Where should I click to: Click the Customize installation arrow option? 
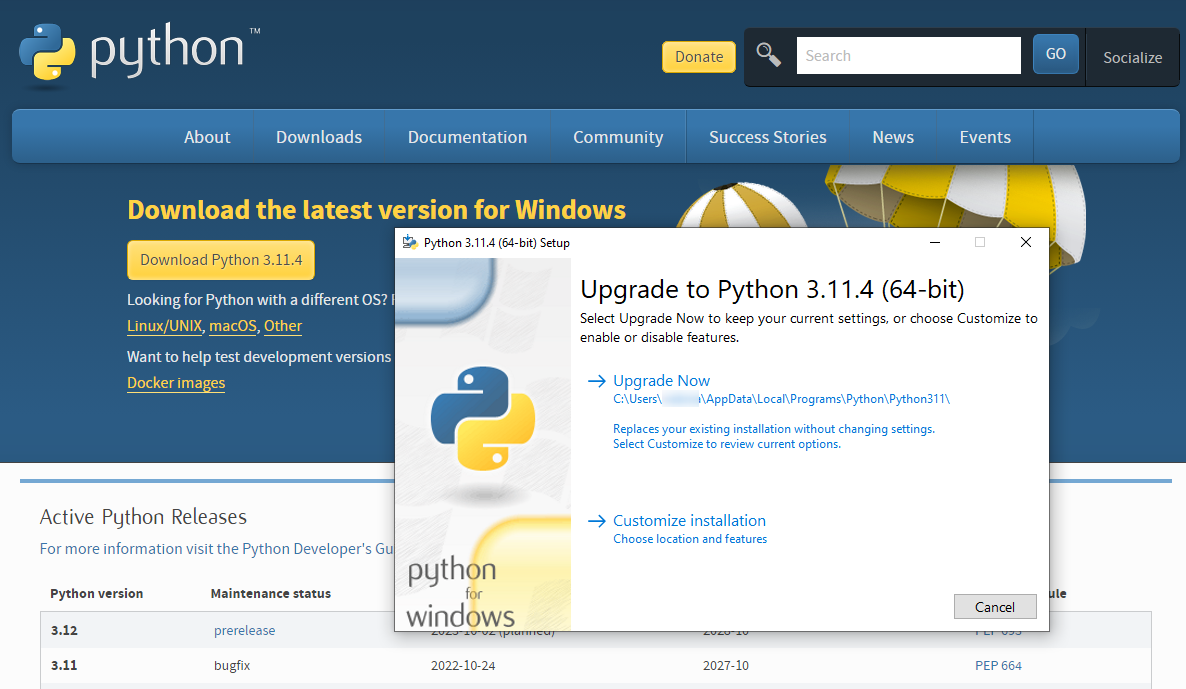coord(689,521)
